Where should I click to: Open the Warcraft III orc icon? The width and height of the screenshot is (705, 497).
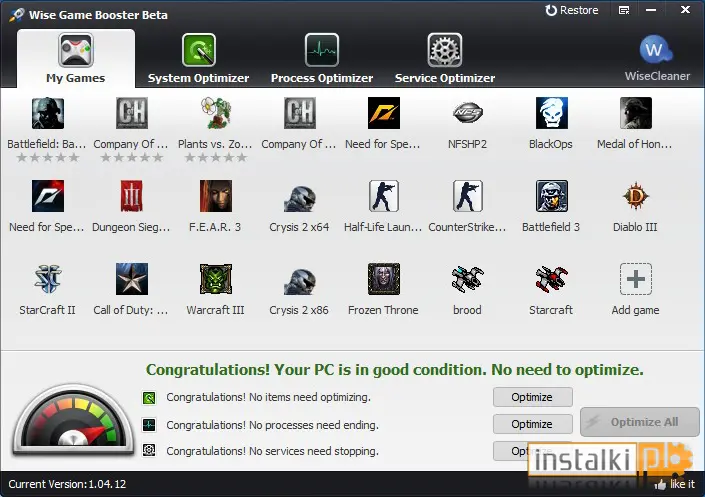tap(215, 279)
